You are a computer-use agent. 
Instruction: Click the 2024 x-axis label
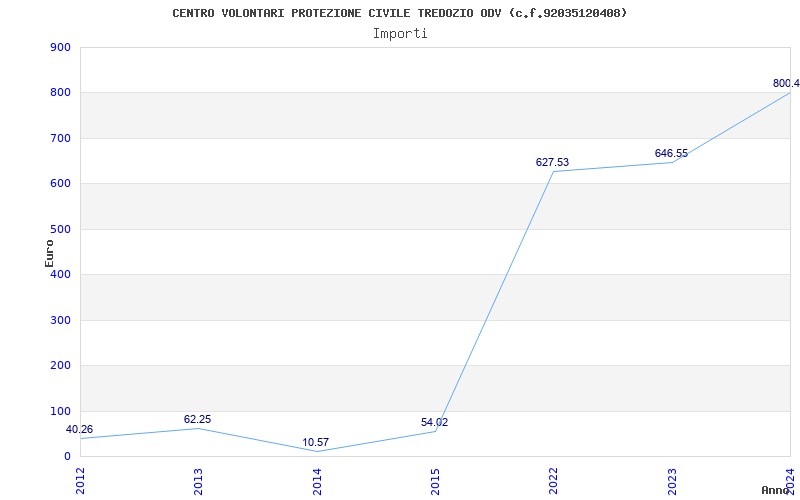[x=790, y=481]
